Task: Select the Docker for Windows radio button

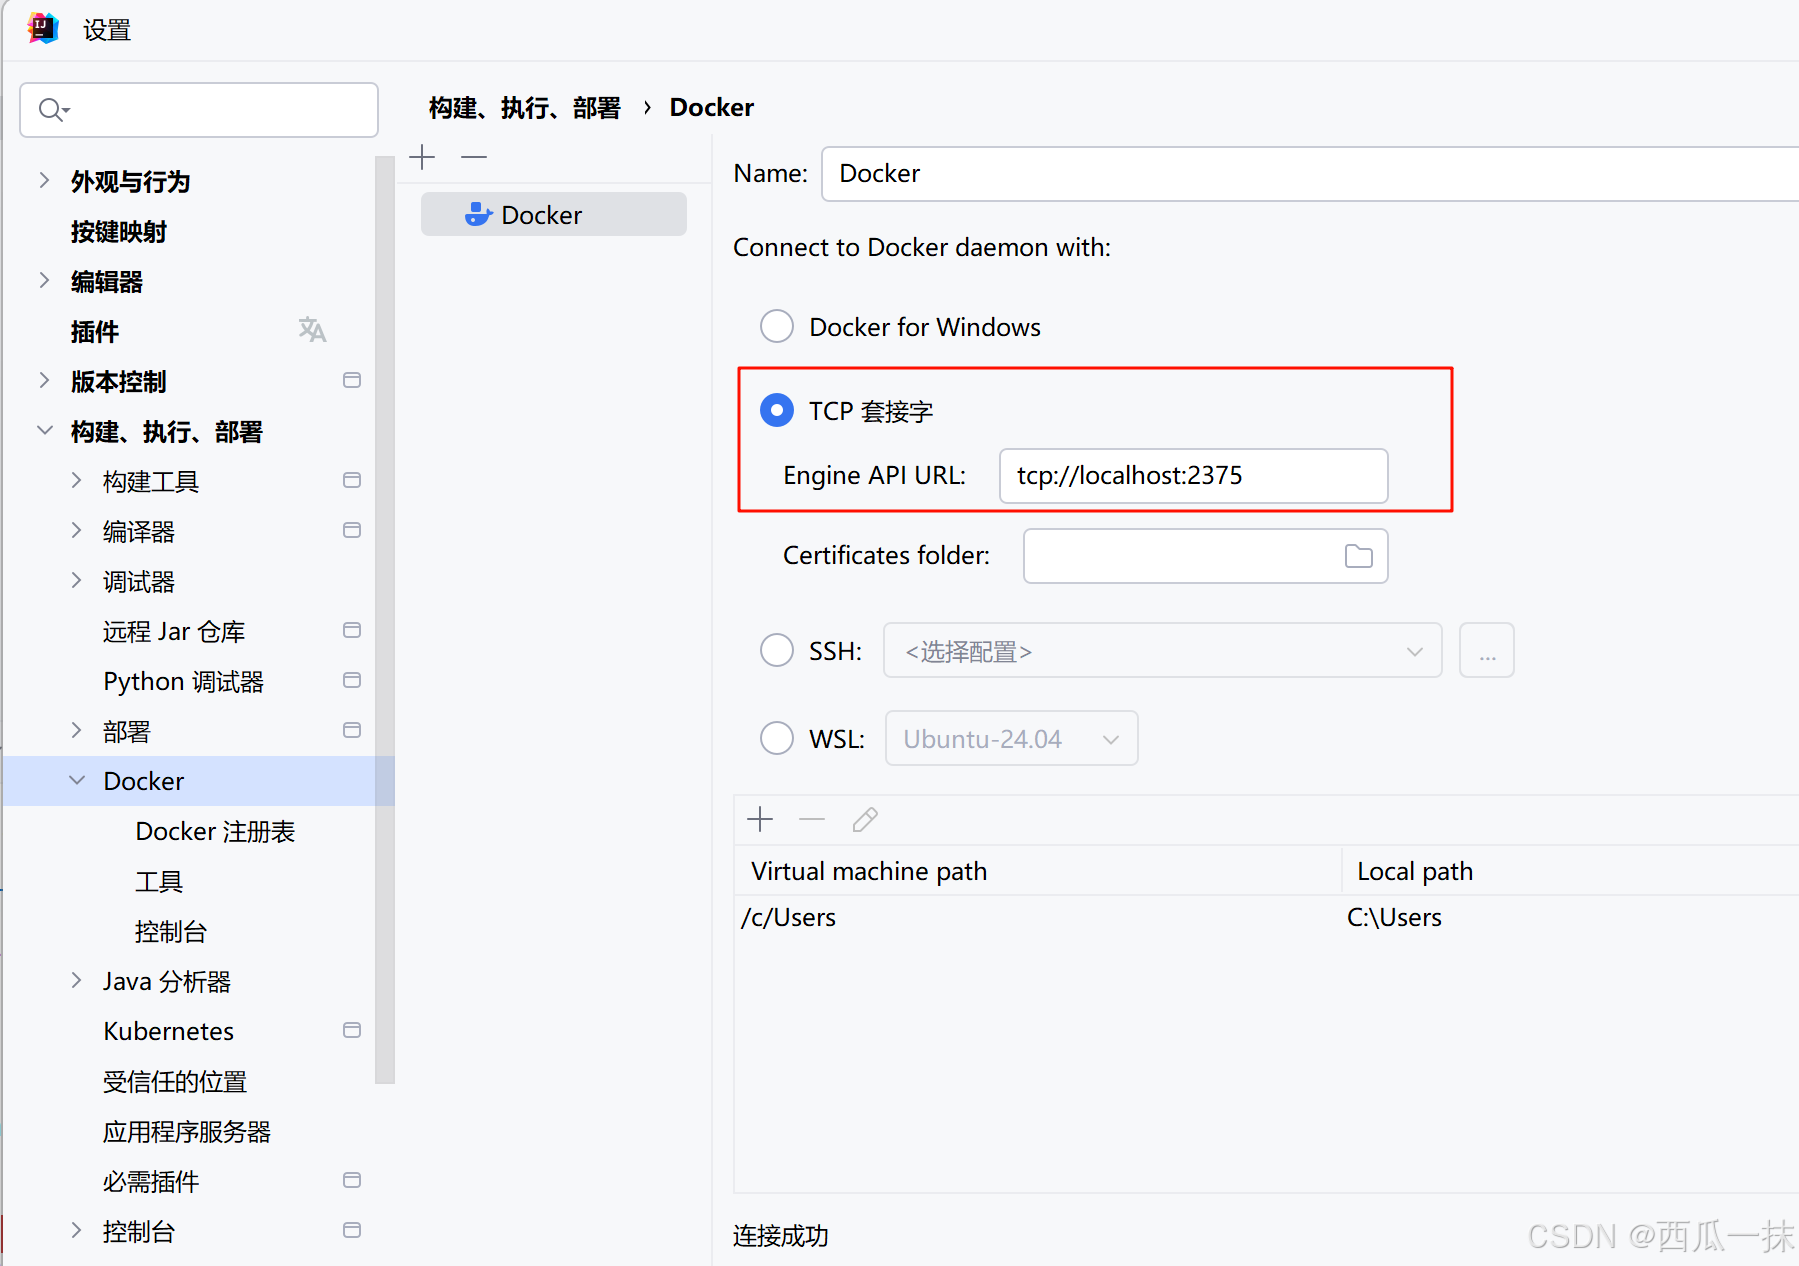Action: click(777, 326)
